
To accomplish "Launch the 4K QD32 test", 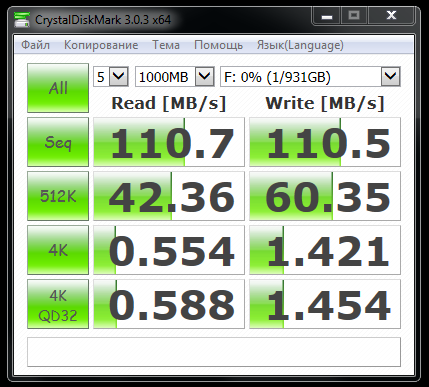I will (x=58, y=304).
